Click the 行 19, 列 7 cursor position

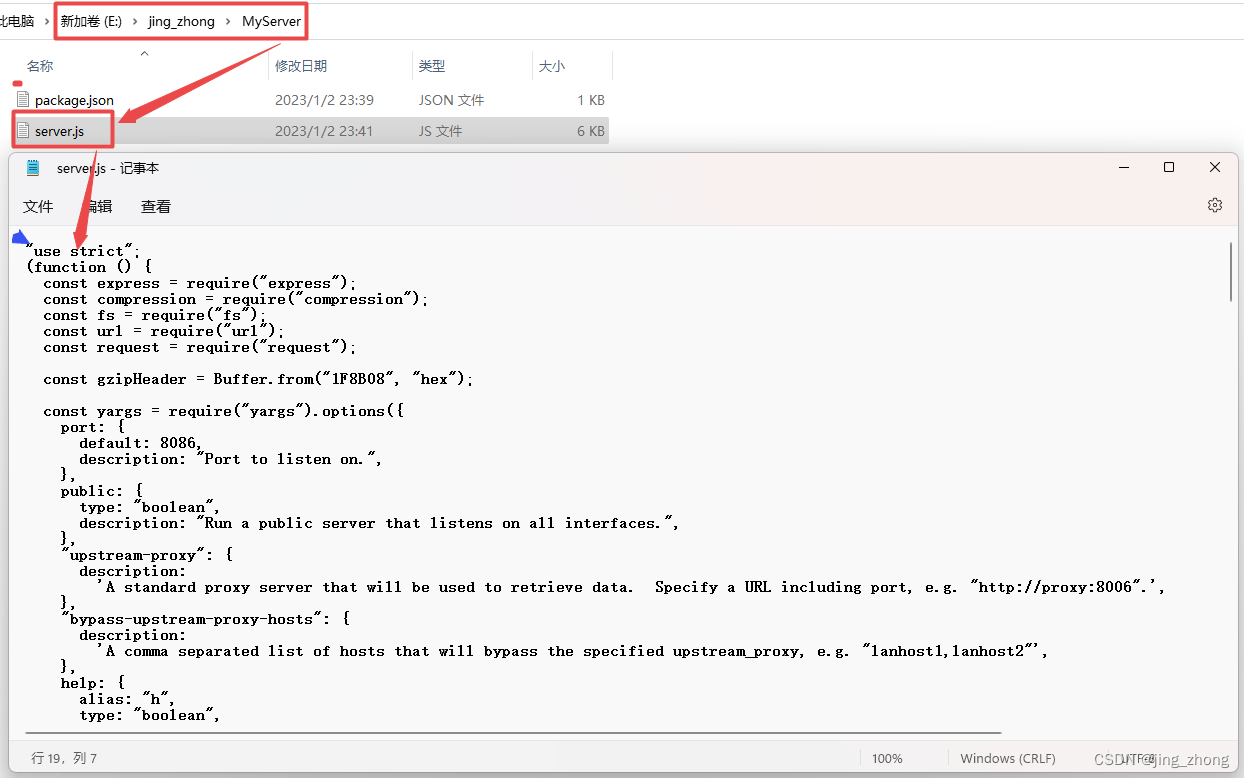(64, 758)
